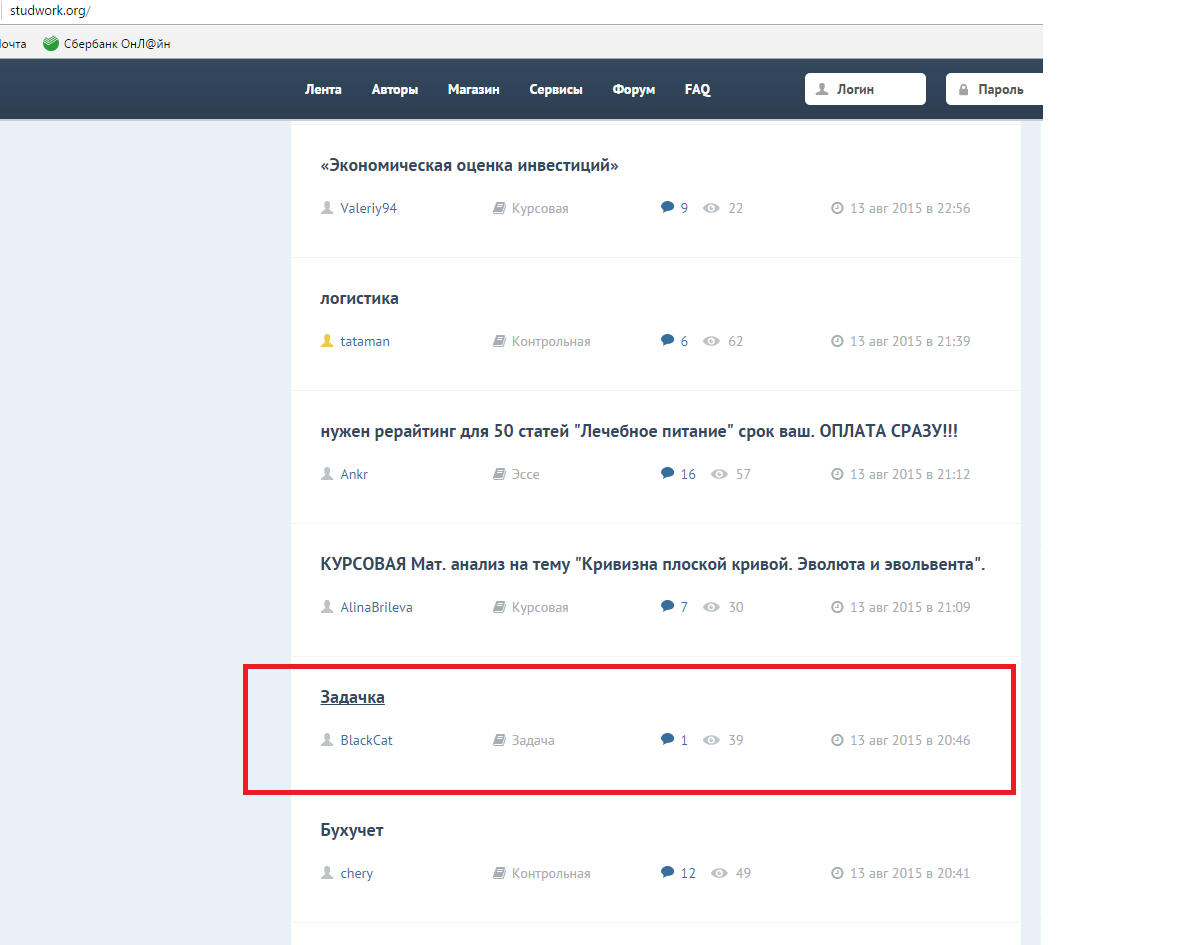
Task: Open the Авторы menu item
Action: (x=395, y=89)
